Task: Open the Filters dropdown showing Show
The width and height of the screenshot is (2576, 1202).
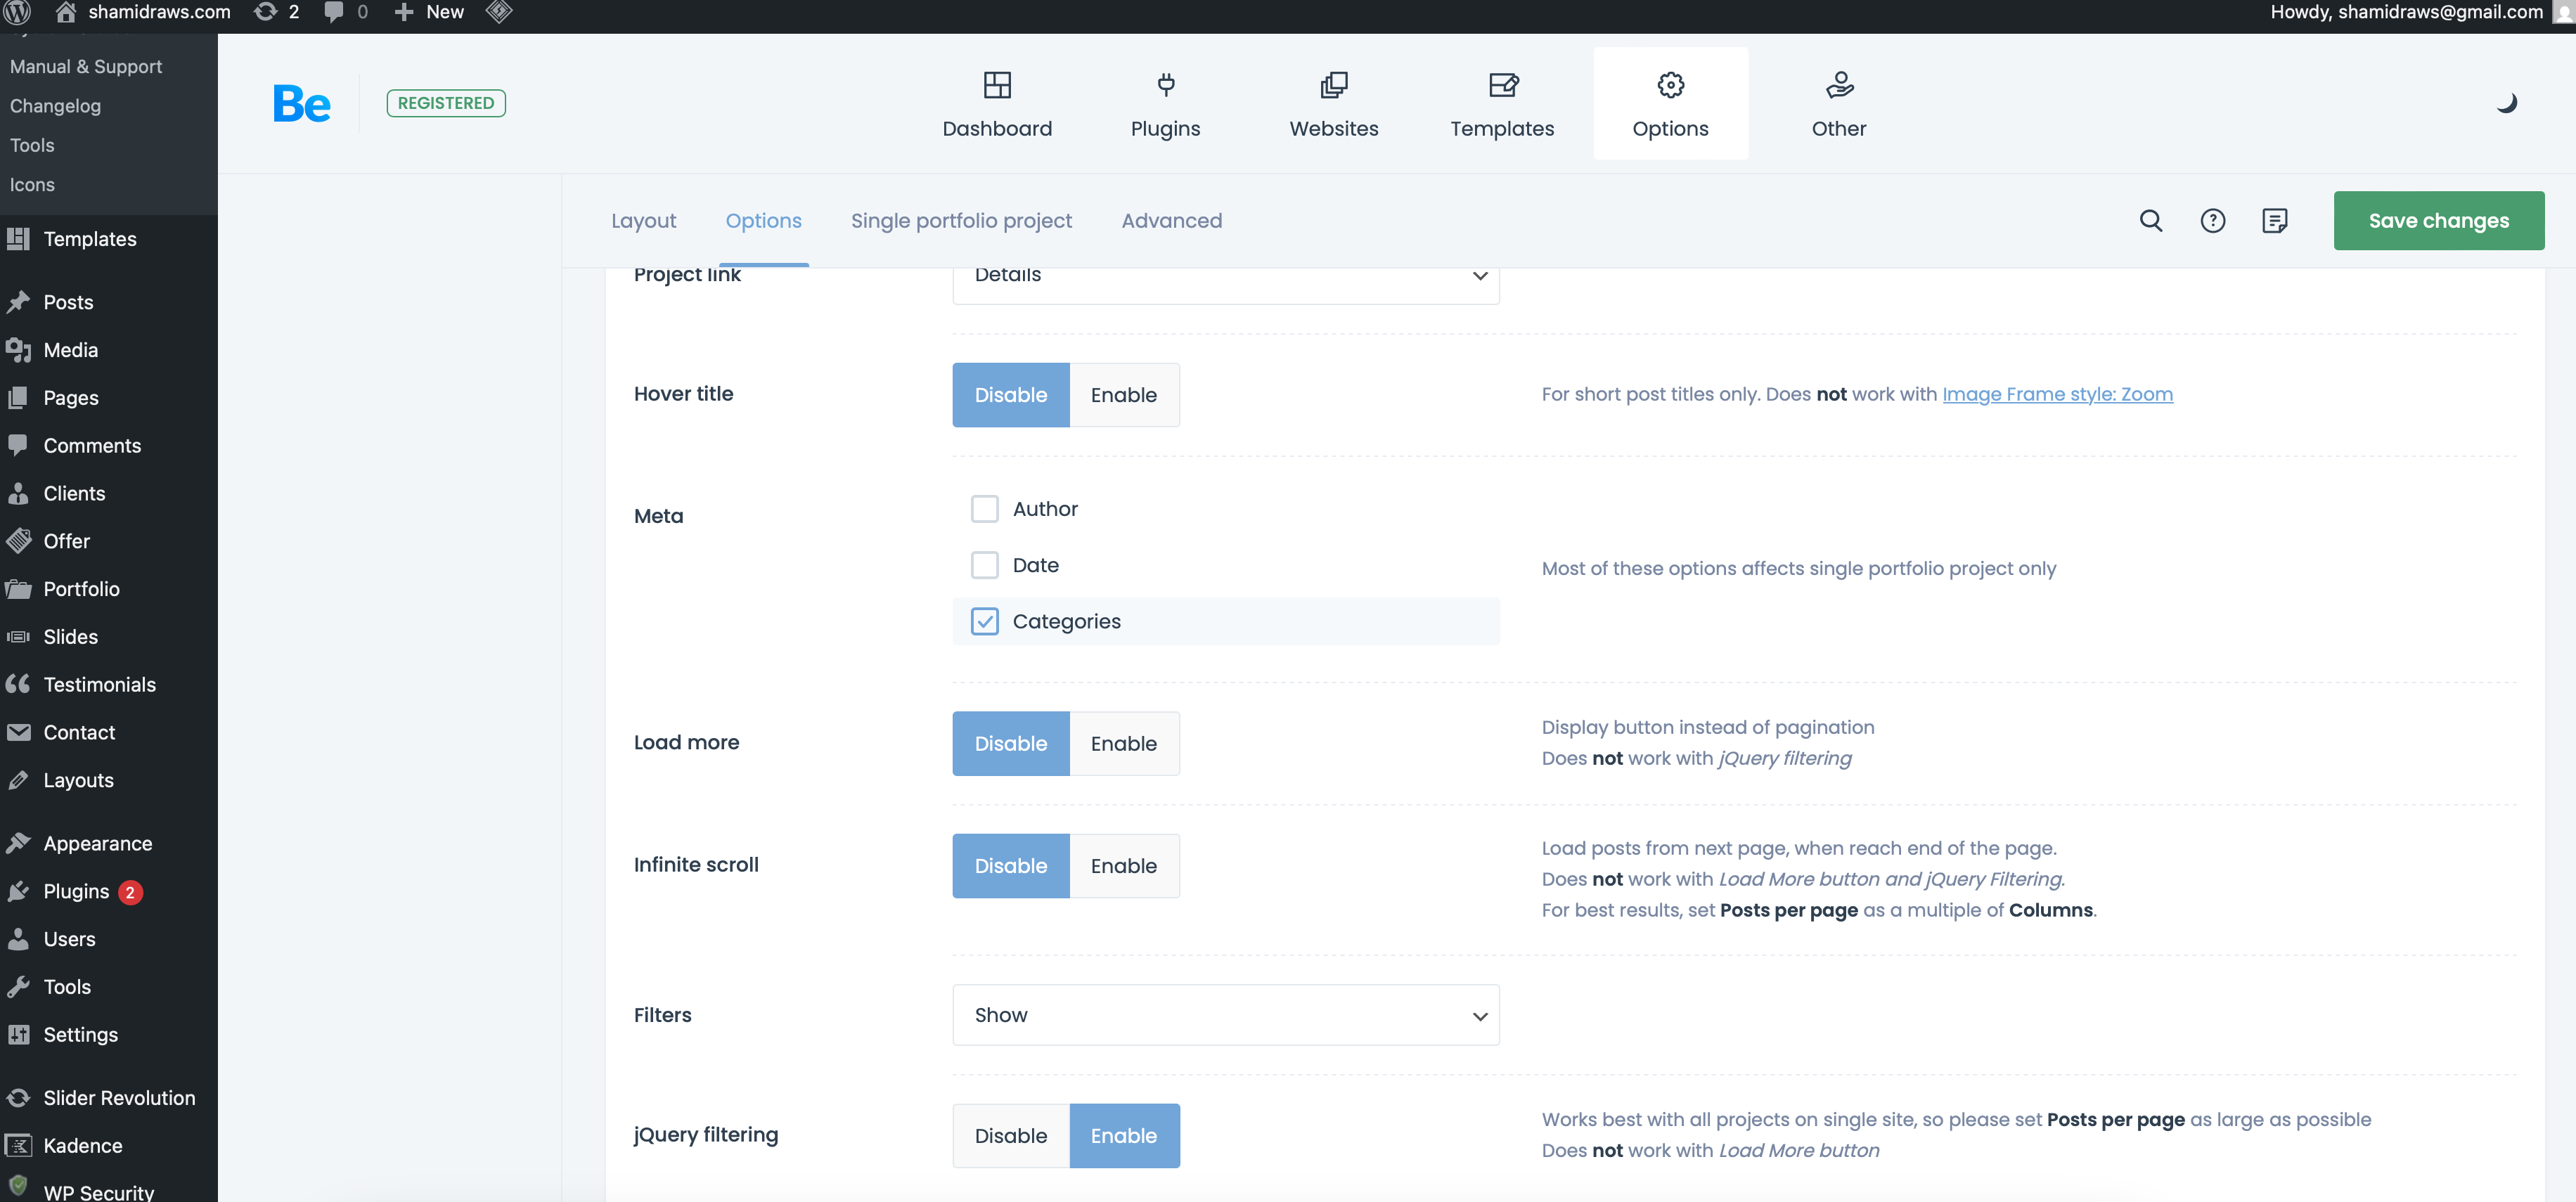Action: (x=1225, y=1015)
